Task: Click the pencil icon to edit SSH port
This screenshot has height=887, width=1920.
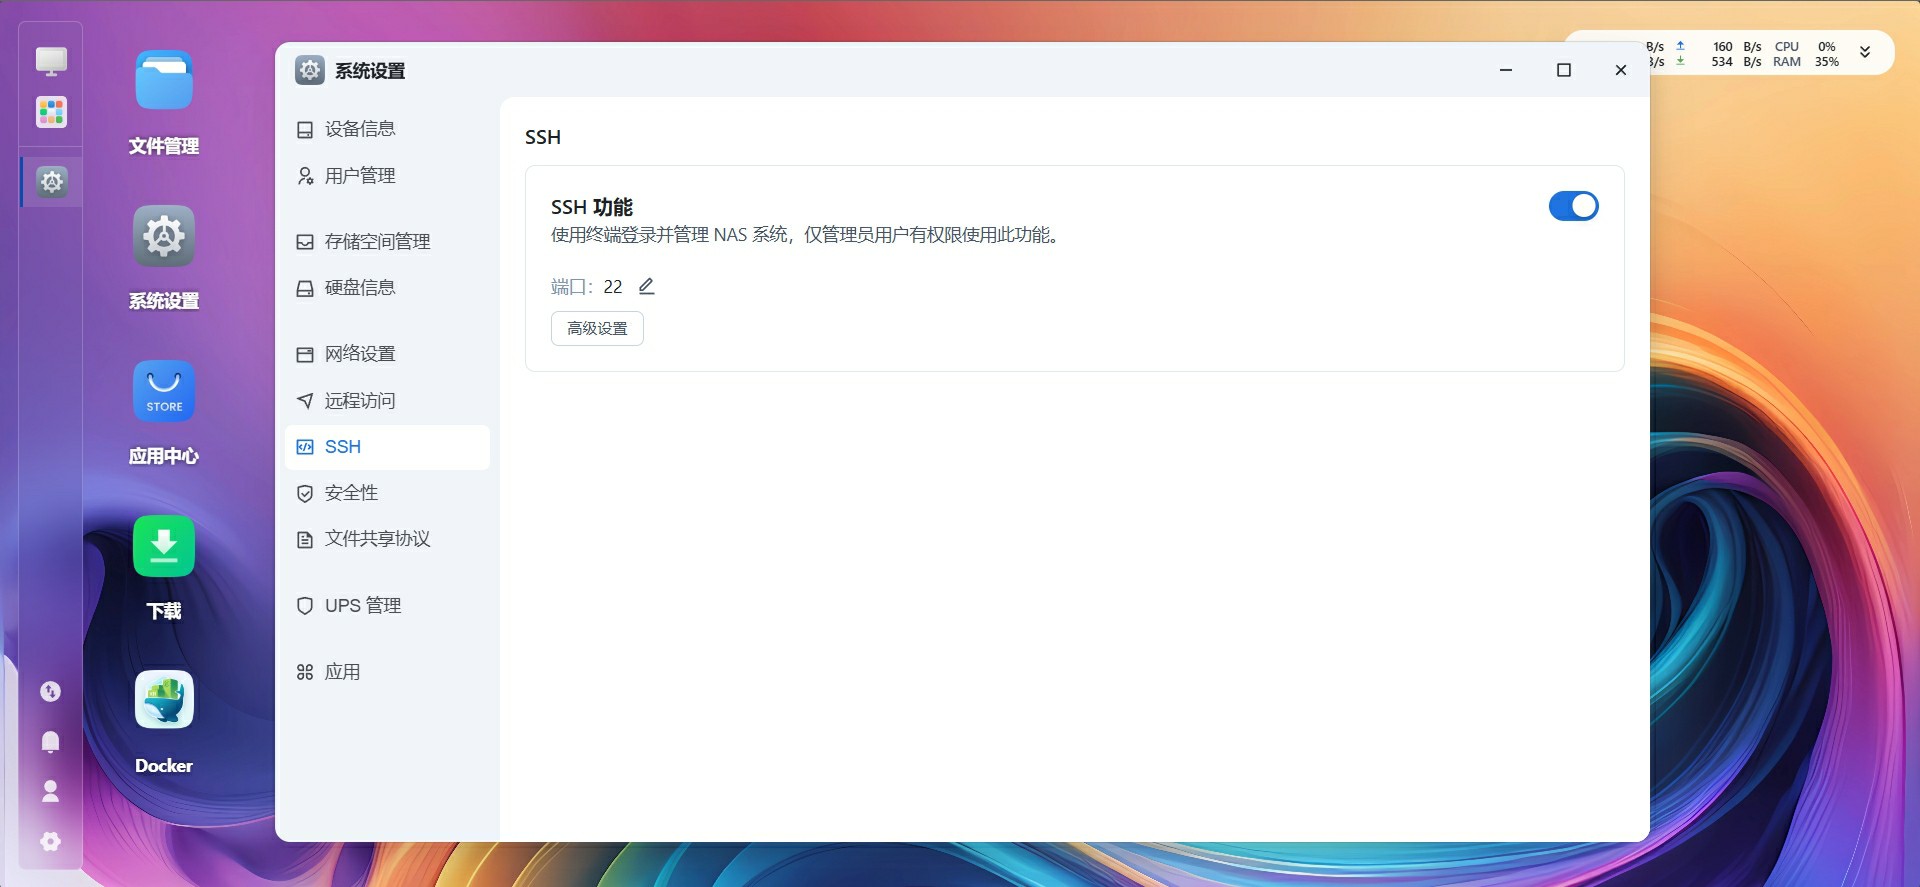Action: point(647,287)
